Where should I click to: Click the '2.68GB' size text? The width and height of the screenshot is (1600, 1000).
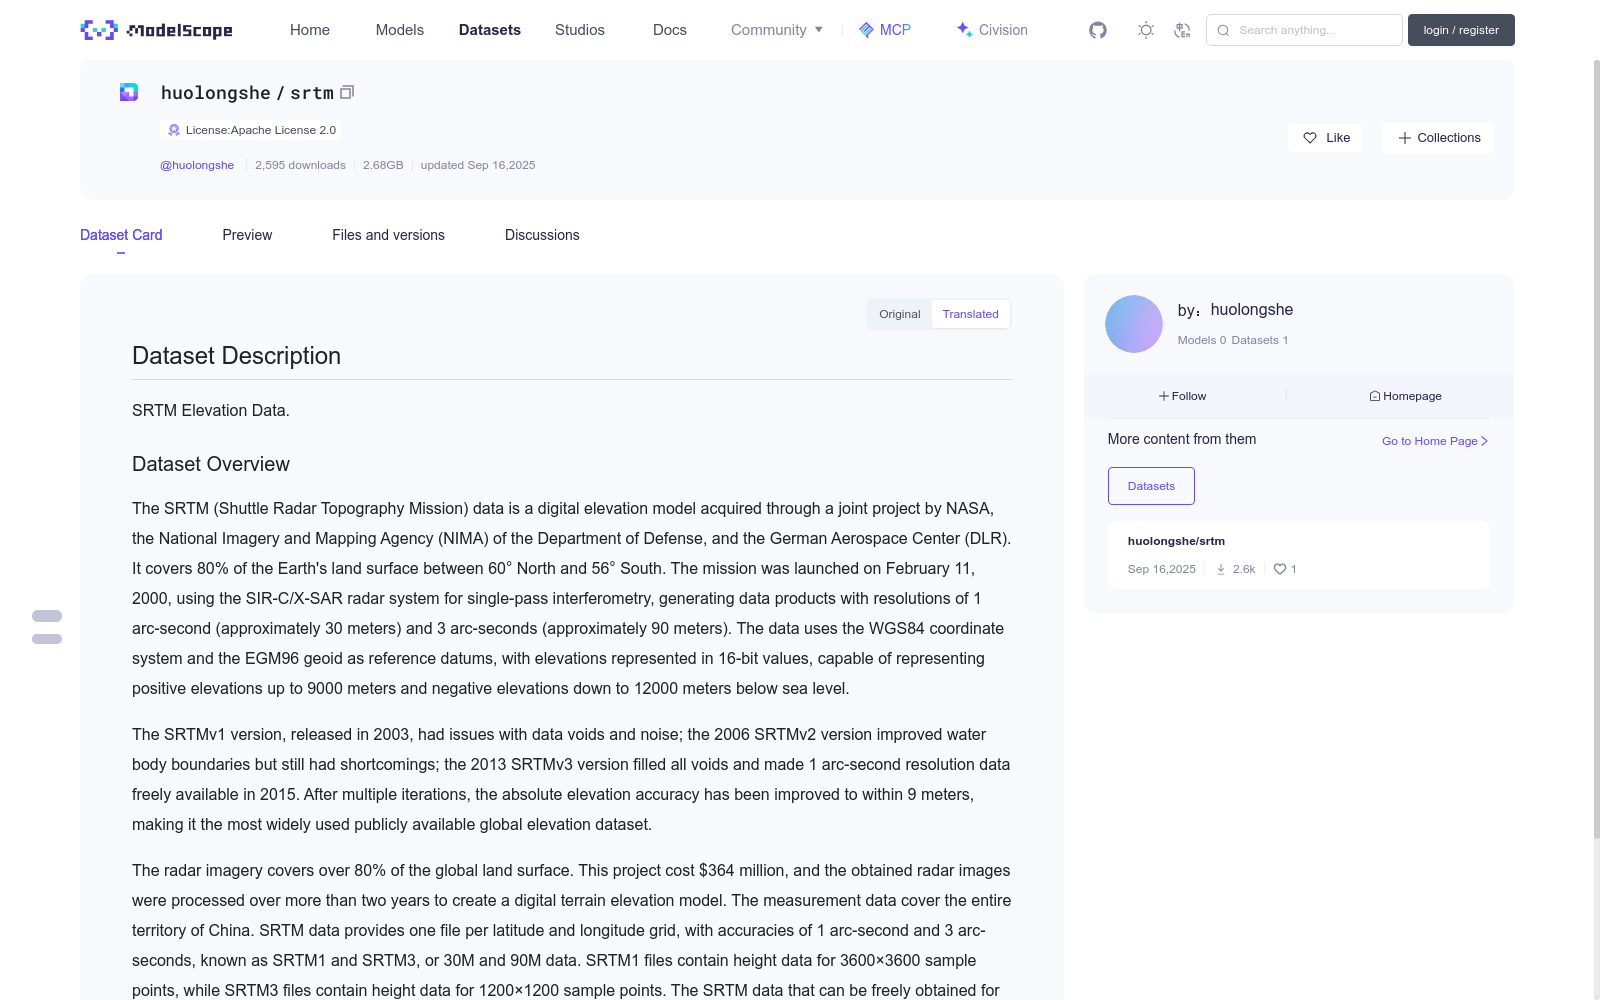pos(383,165)
